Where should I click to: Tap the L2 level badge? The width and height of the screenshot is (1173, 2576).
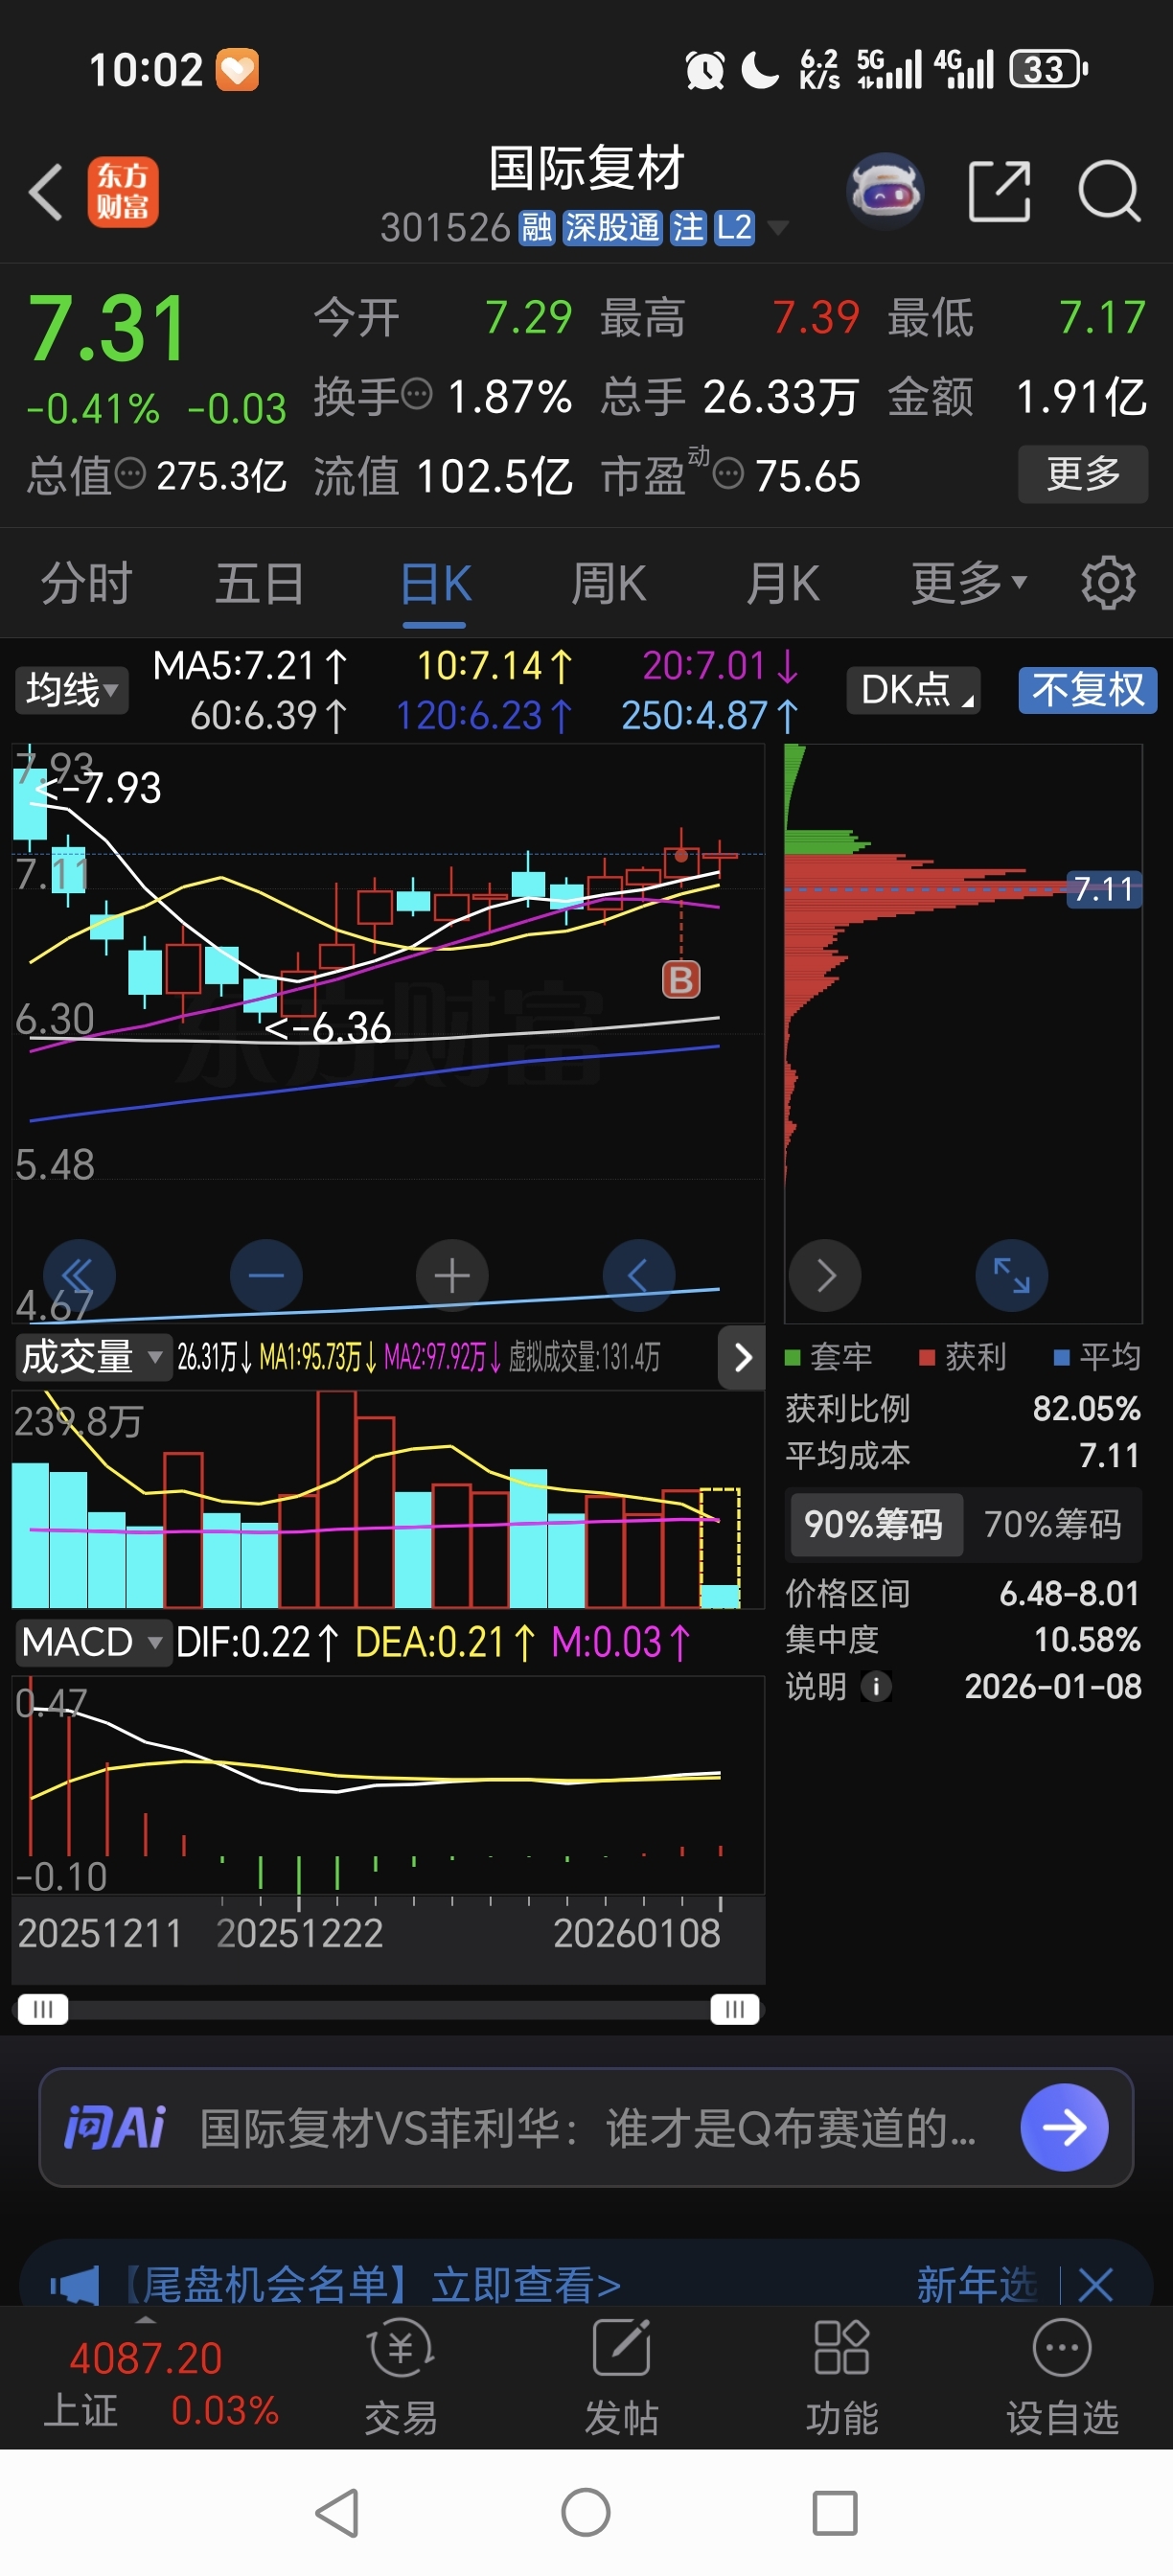click(734, 228)
